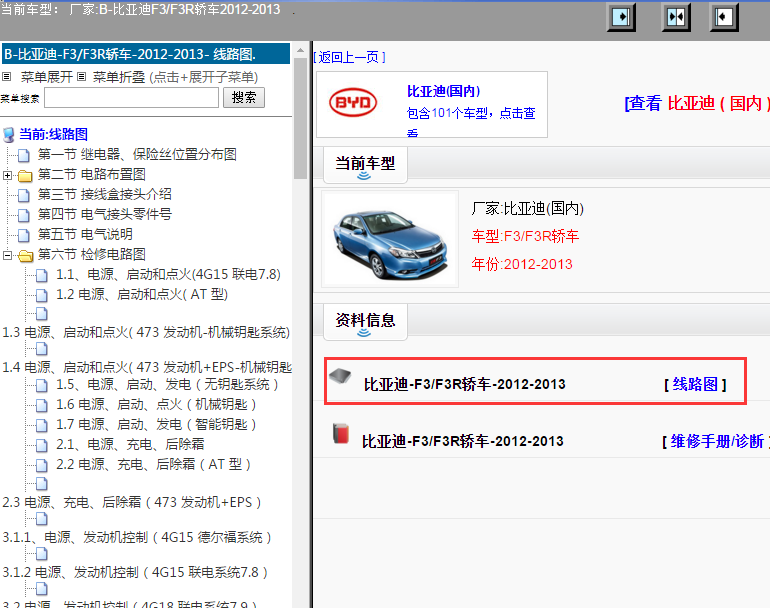This screenshot has height=608, width=770.
Task: Click the 返回上一页 link
Action: pyautogui.click(x=349, y=57)
